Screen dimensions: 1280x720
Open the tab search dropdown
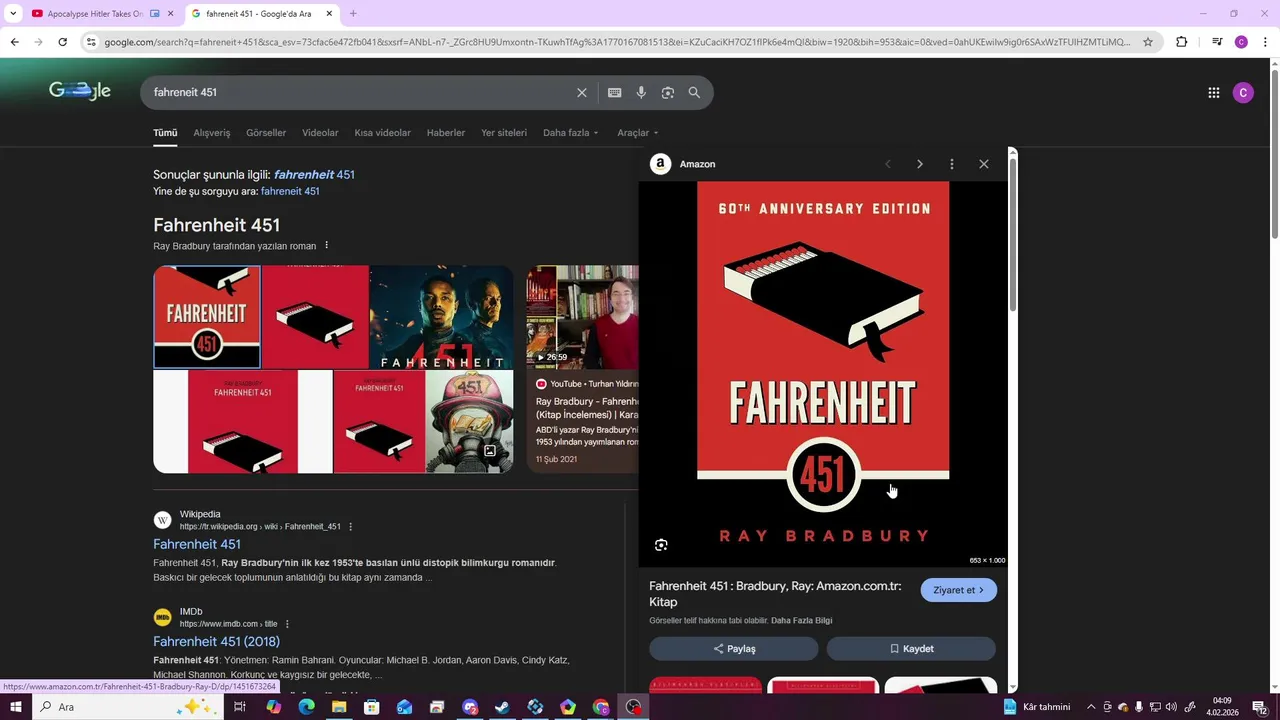tap(13, 14)
